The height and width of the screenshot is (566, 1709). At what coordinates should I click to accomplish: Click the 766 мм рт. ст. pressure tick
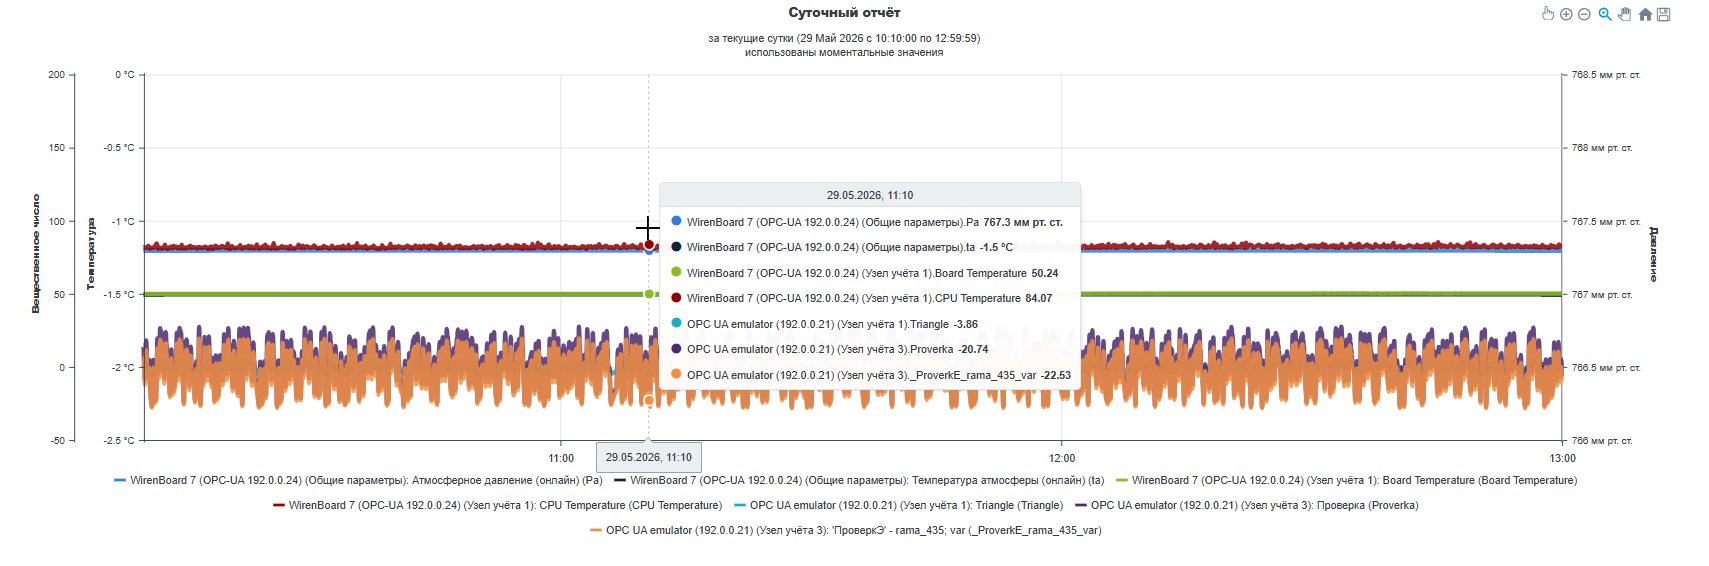tap(1602, 441)
